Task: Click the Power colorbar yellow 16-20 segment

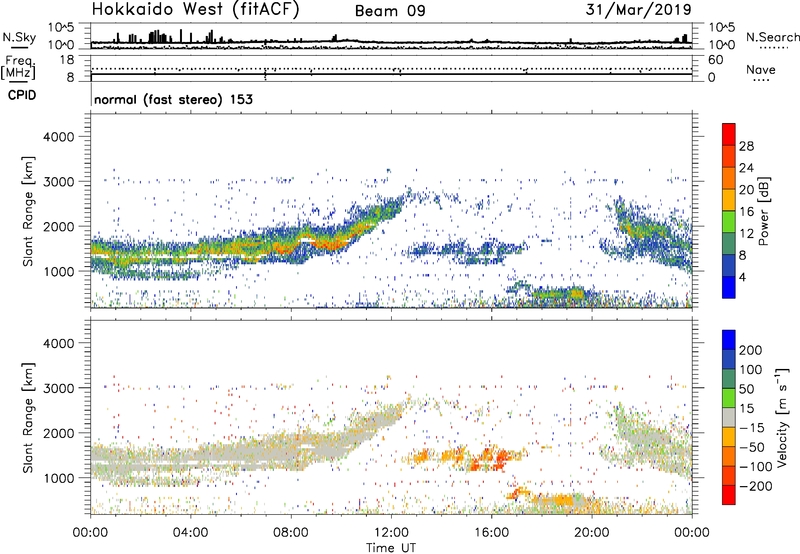Action: pyautogui.click(x=729, y=199)
